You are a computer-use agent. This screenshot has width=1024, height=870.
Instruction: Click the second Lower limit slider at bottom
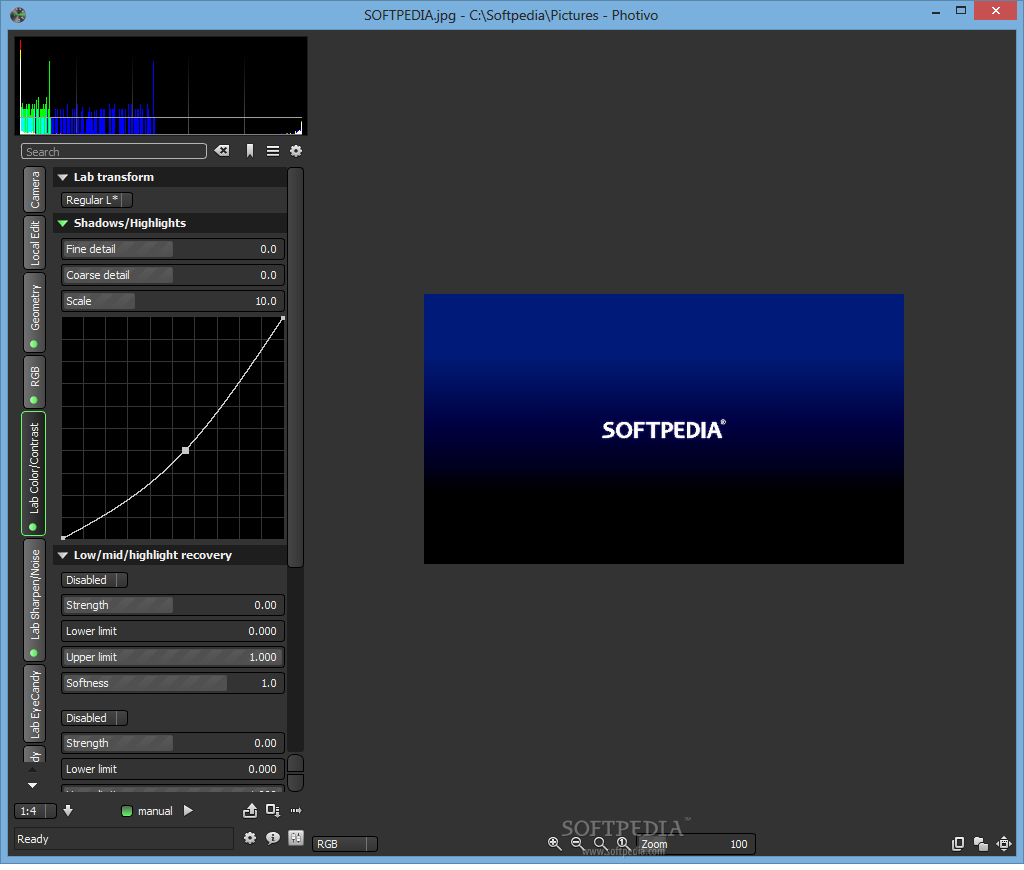tap(173, 769)
